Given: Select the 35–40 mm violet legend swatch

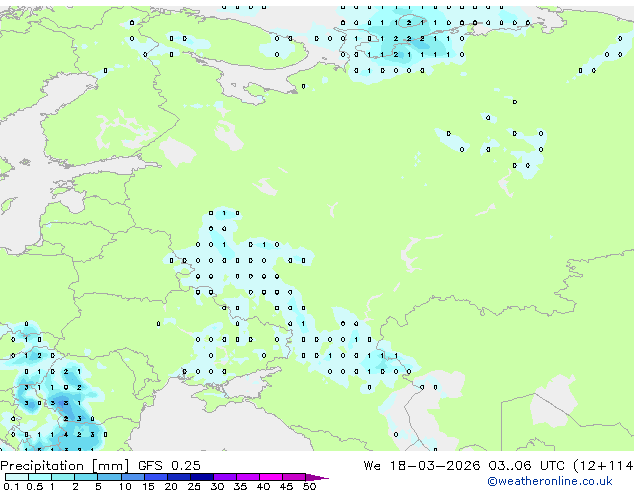Looking at the screenshot, I should (x=248, y=477).
